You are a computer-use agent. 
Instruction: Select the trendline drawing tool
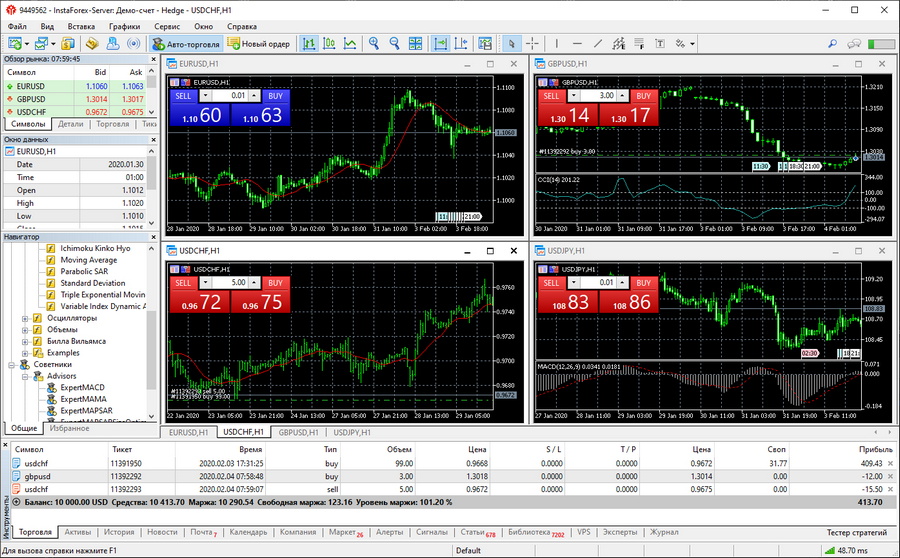[598, 44]
